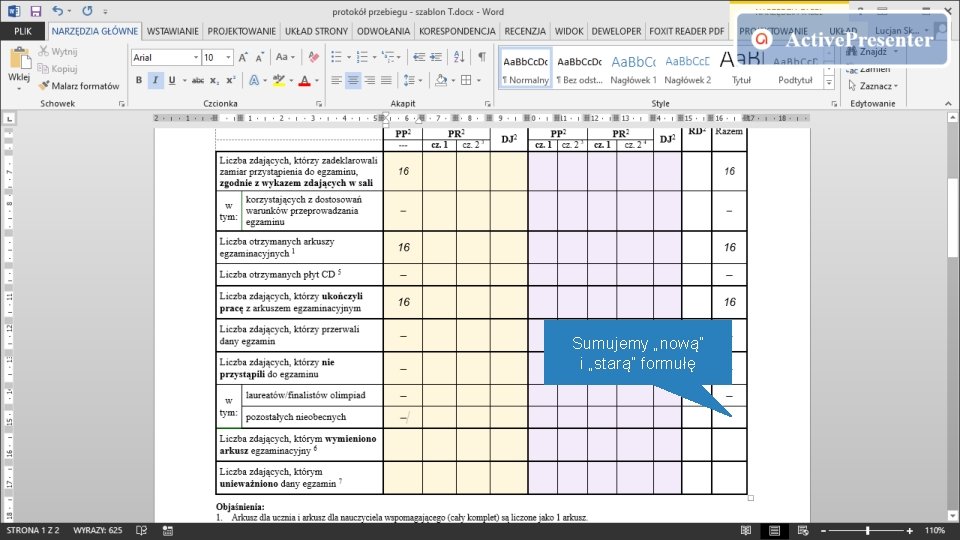Click the decrease indent icon

[419, 57]
